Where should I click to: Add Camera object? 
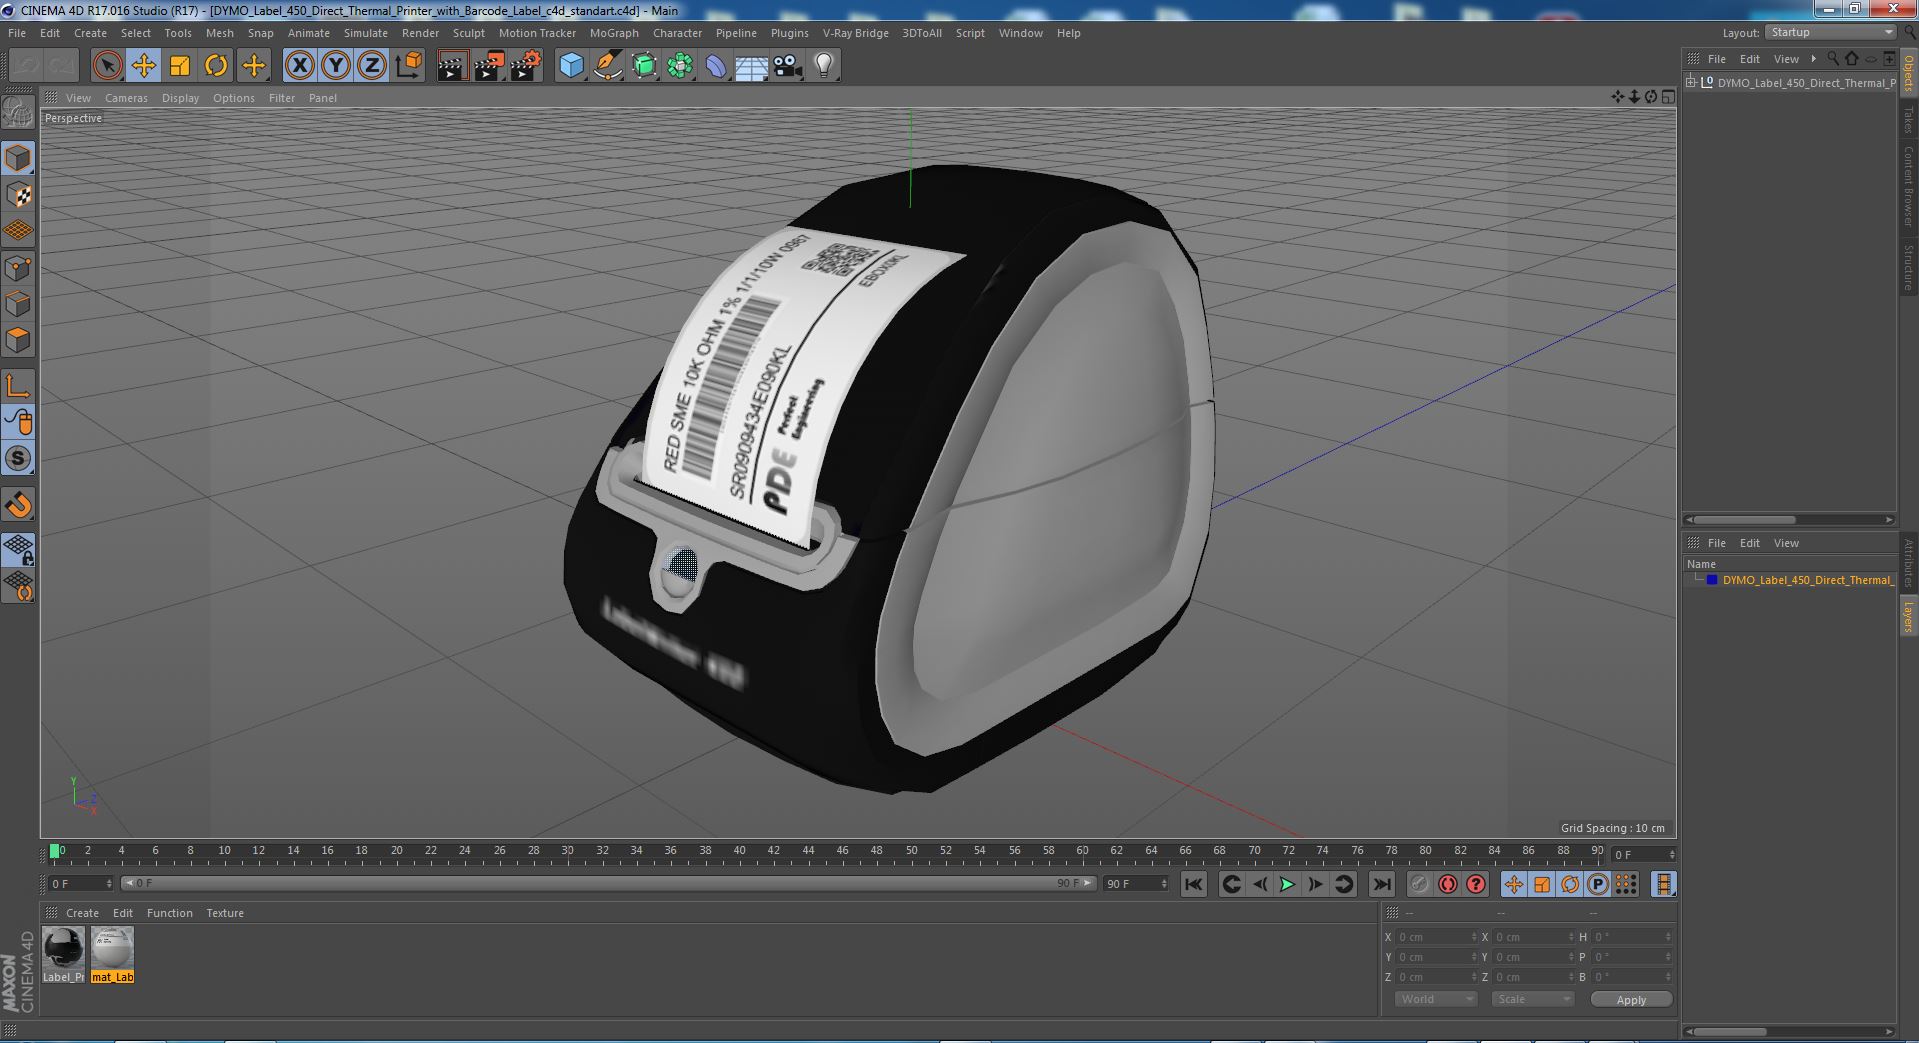click(x=788, y=66)
